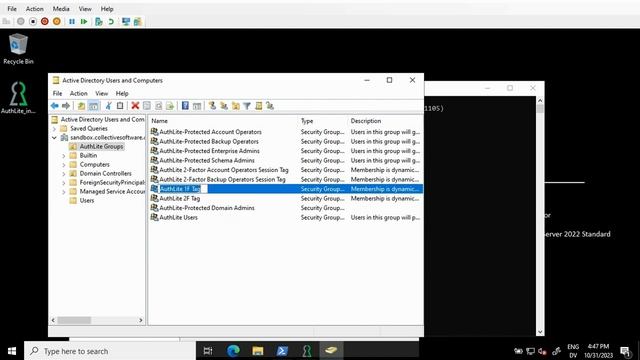
Task: Click the Revert VM icon
Action: pos(111,22)
